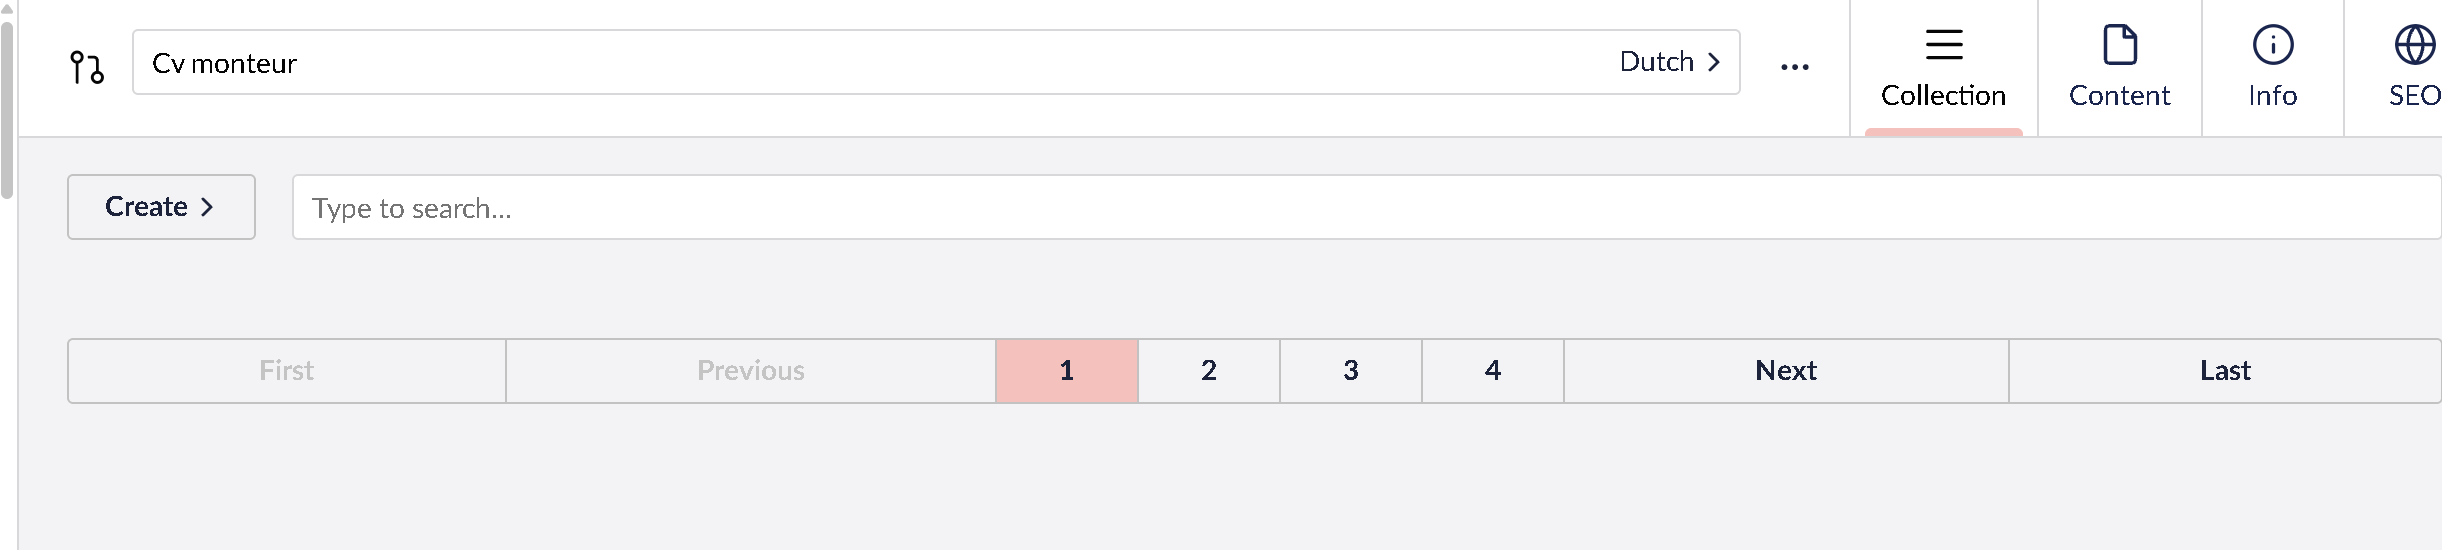Click the vertical scrollbar on left edge
The height and width of the screenshot is (550, 2442).
(x=7, y=110)
